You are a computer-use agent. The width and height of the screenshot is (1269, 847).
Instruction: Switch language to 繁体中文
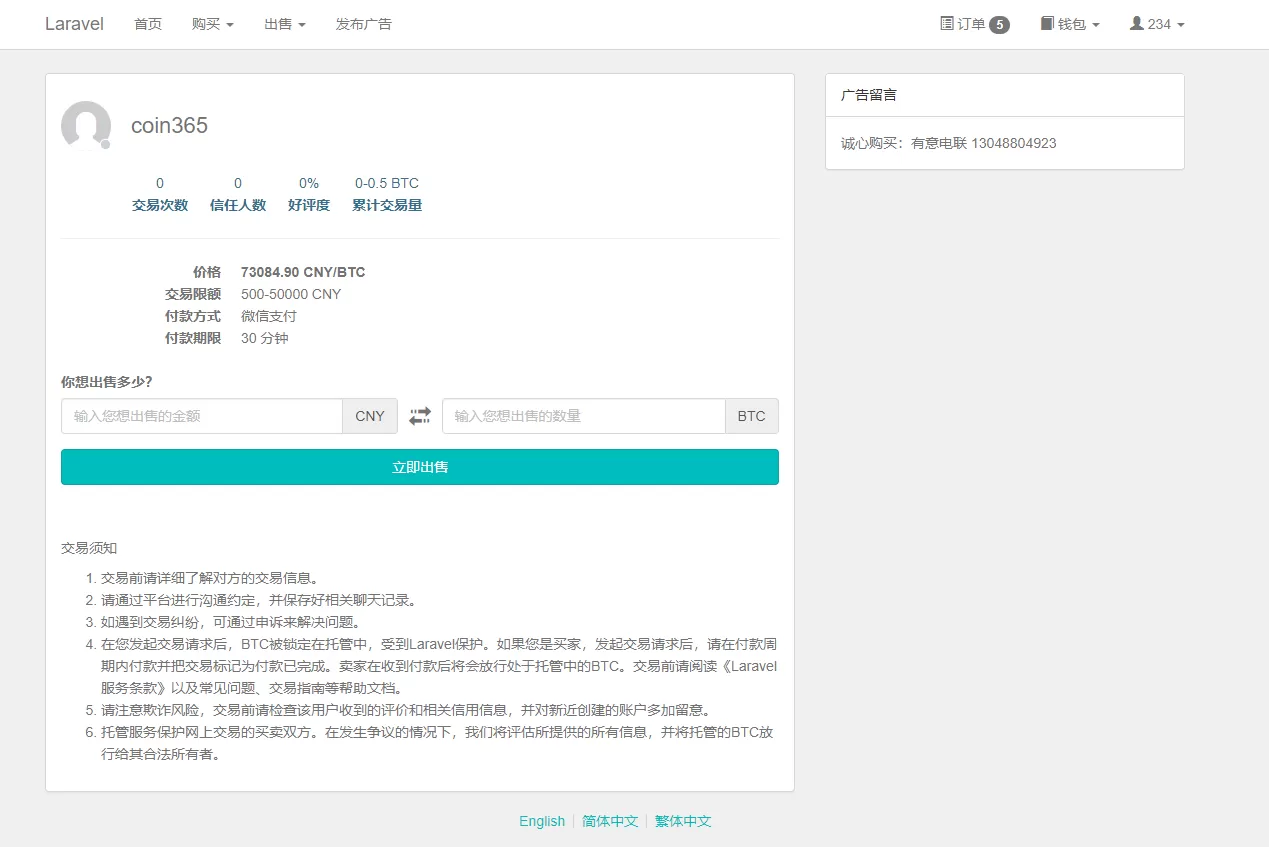click(683, 821)
